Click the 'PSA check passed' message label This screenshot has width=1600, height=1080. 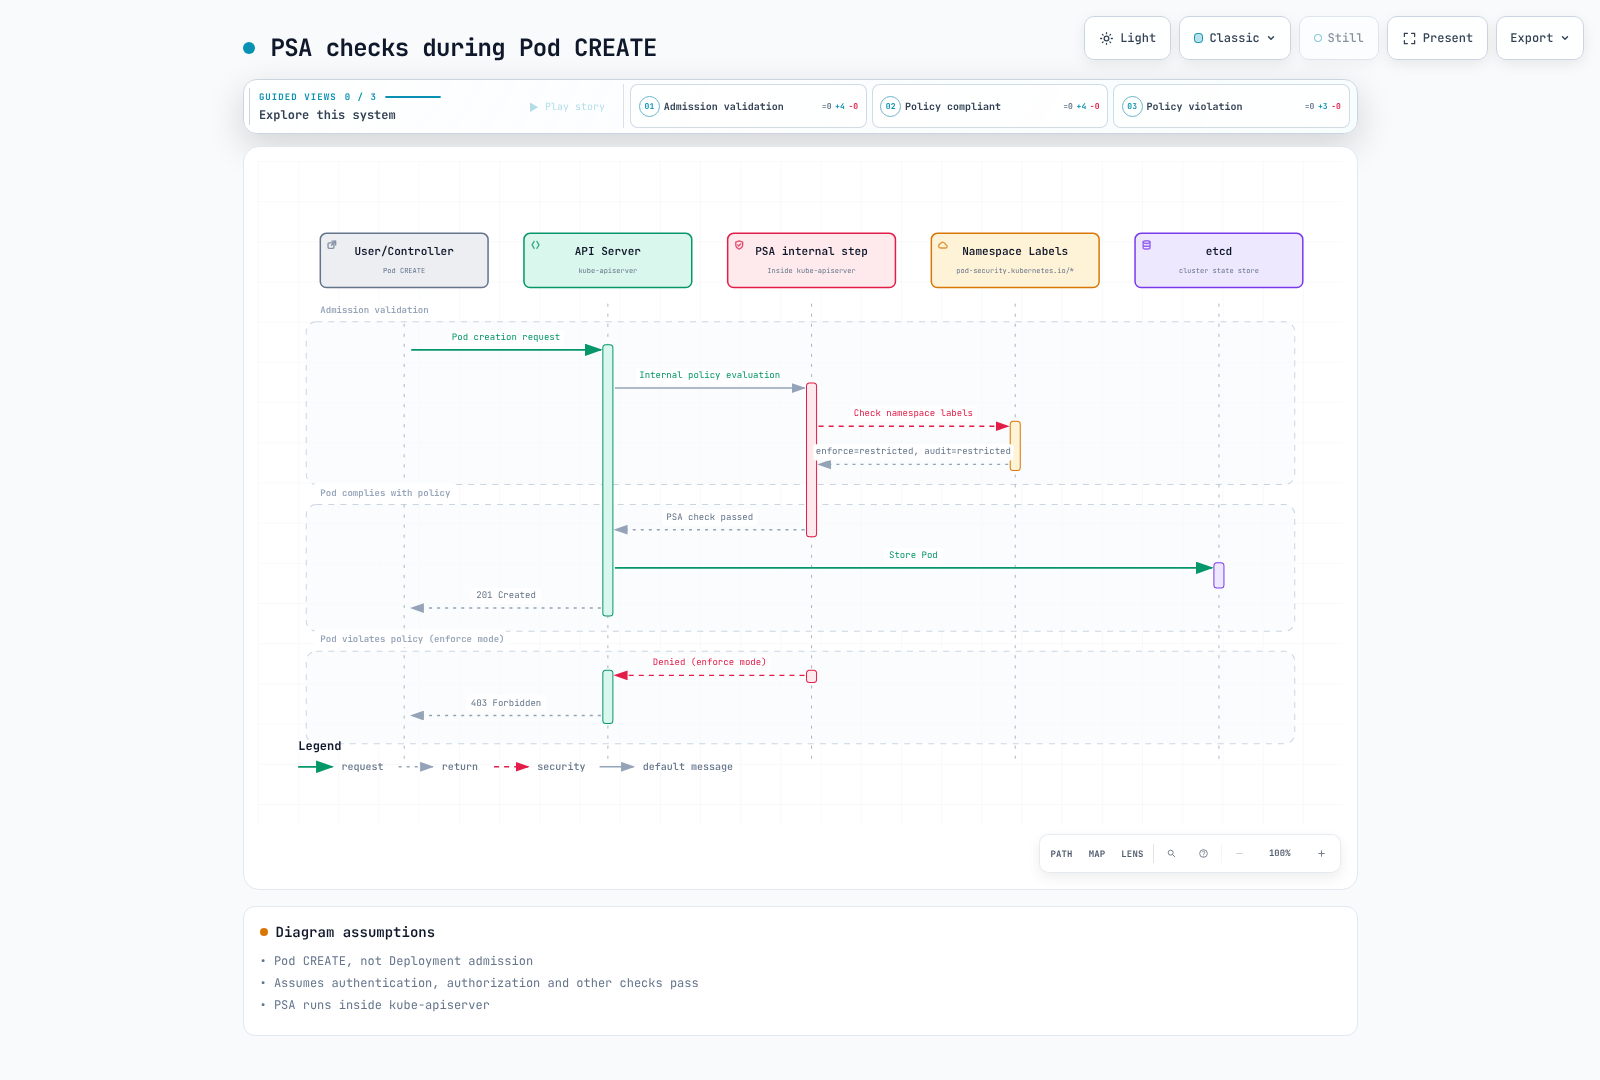click(x=710, y=517)
